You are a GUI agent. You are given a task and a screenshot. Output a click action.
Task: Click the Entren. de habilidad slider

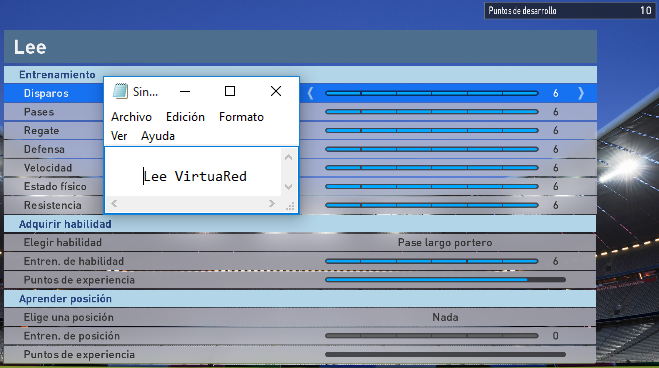(432, 261)
